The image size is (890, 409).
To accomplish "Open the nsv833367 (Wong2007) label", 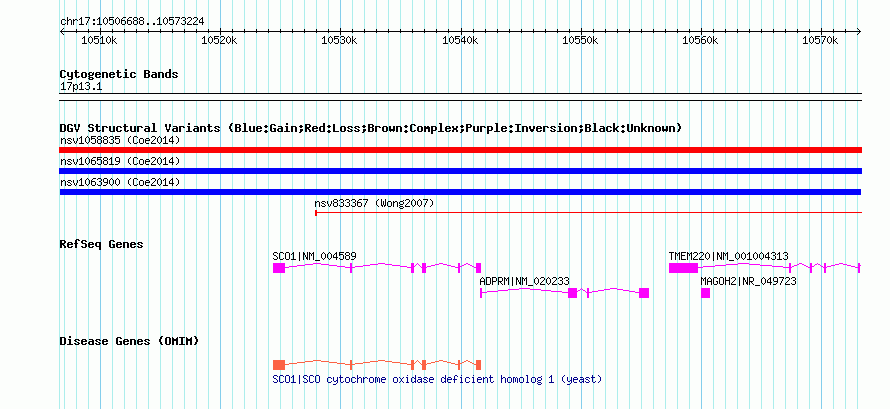I will click(374, 203).
